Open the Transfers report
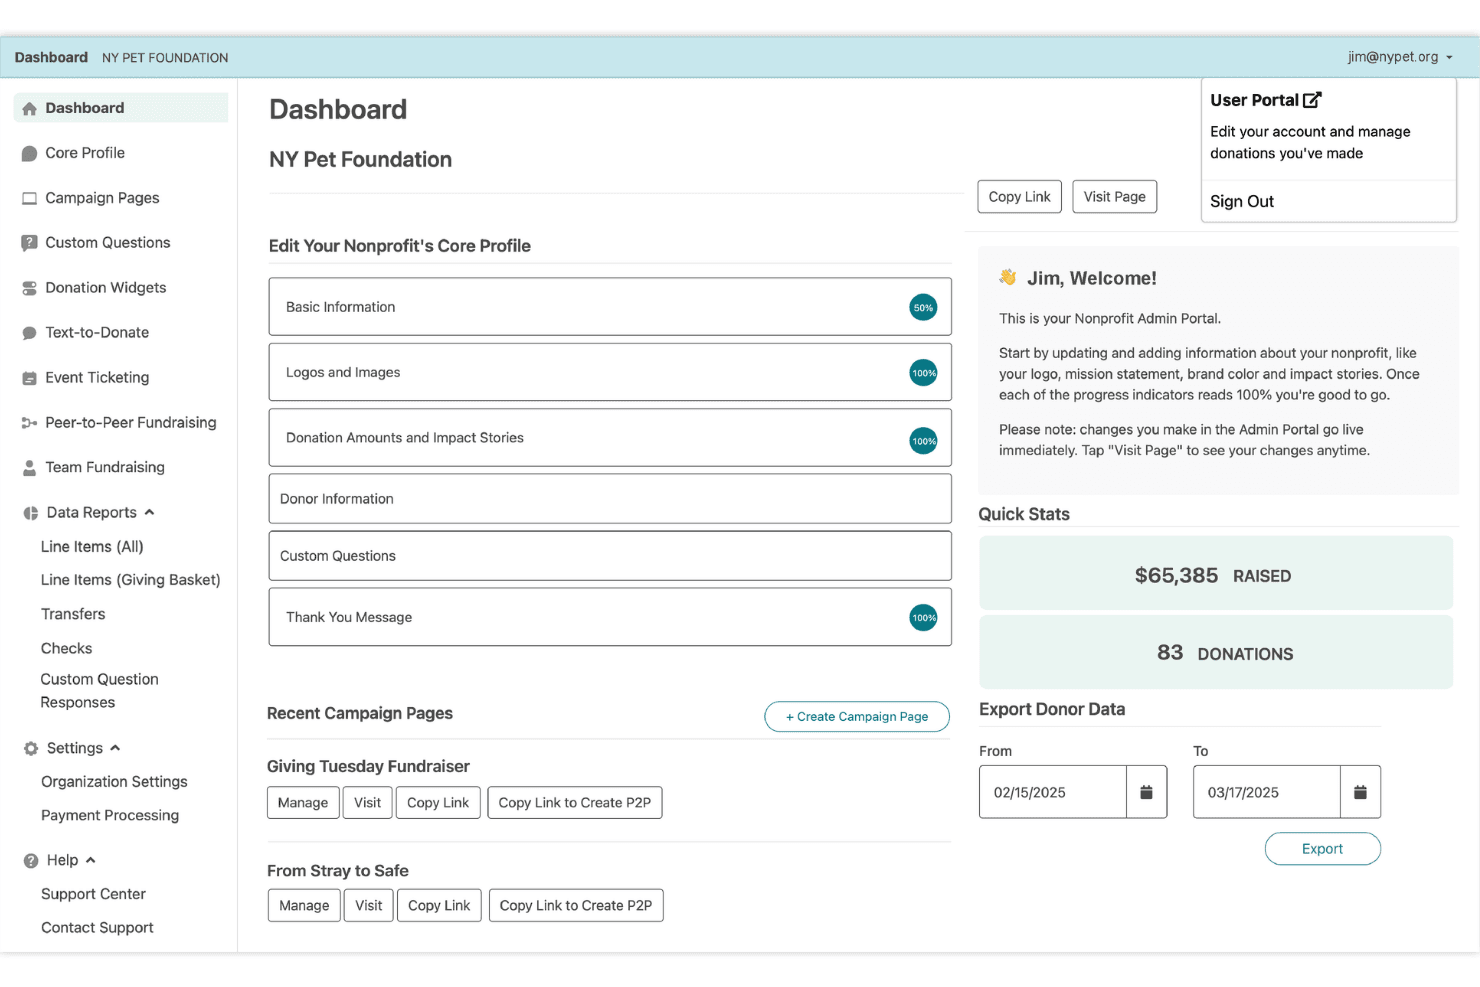Screen dimensions: 1480x987 coord(73,614)
